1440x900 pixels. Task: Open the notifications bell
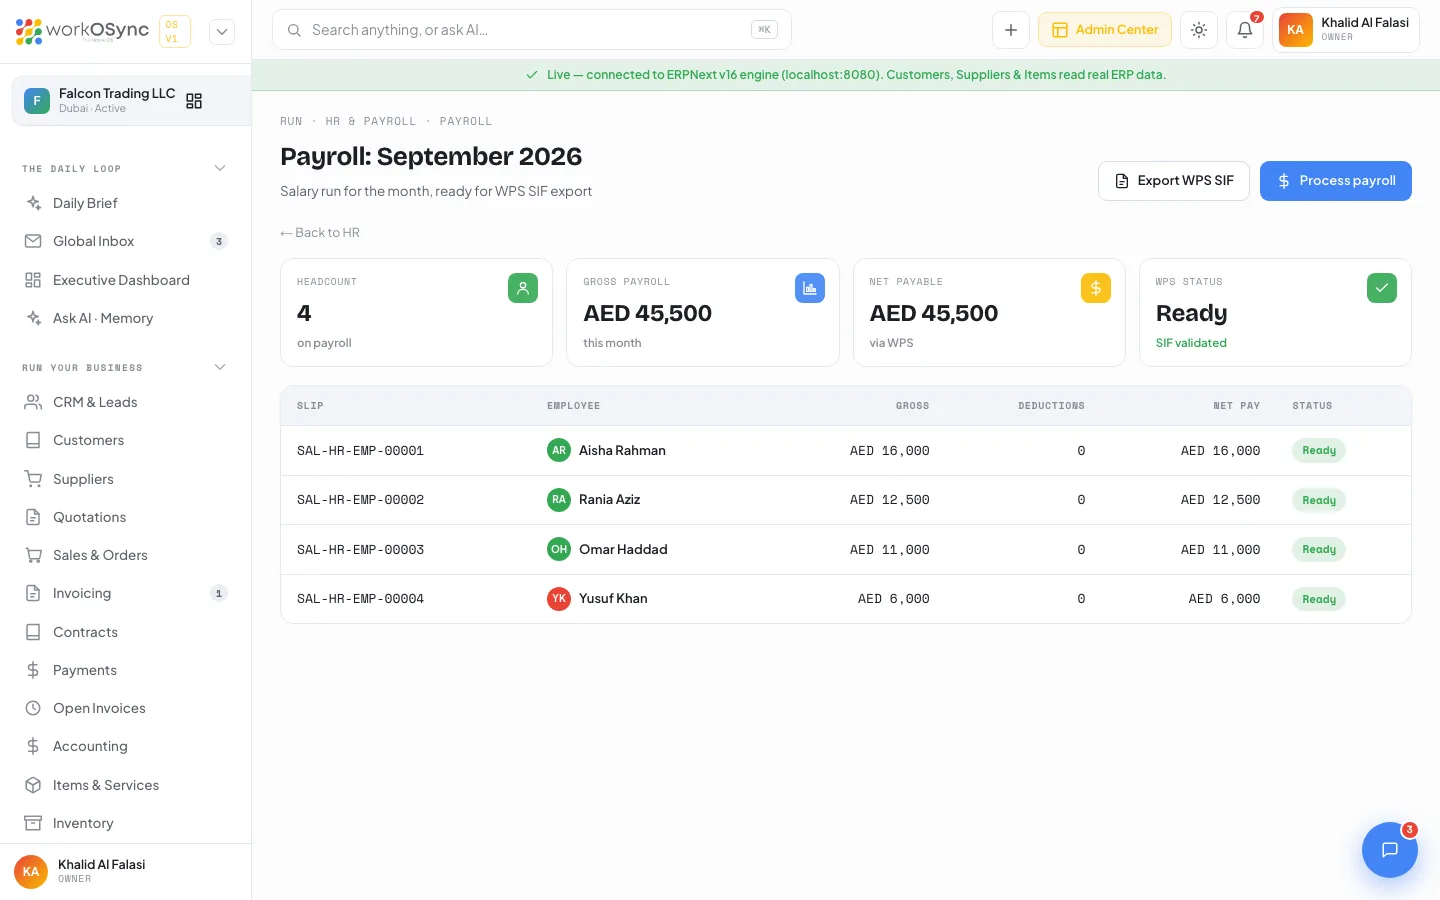(x=1245, y=30)
